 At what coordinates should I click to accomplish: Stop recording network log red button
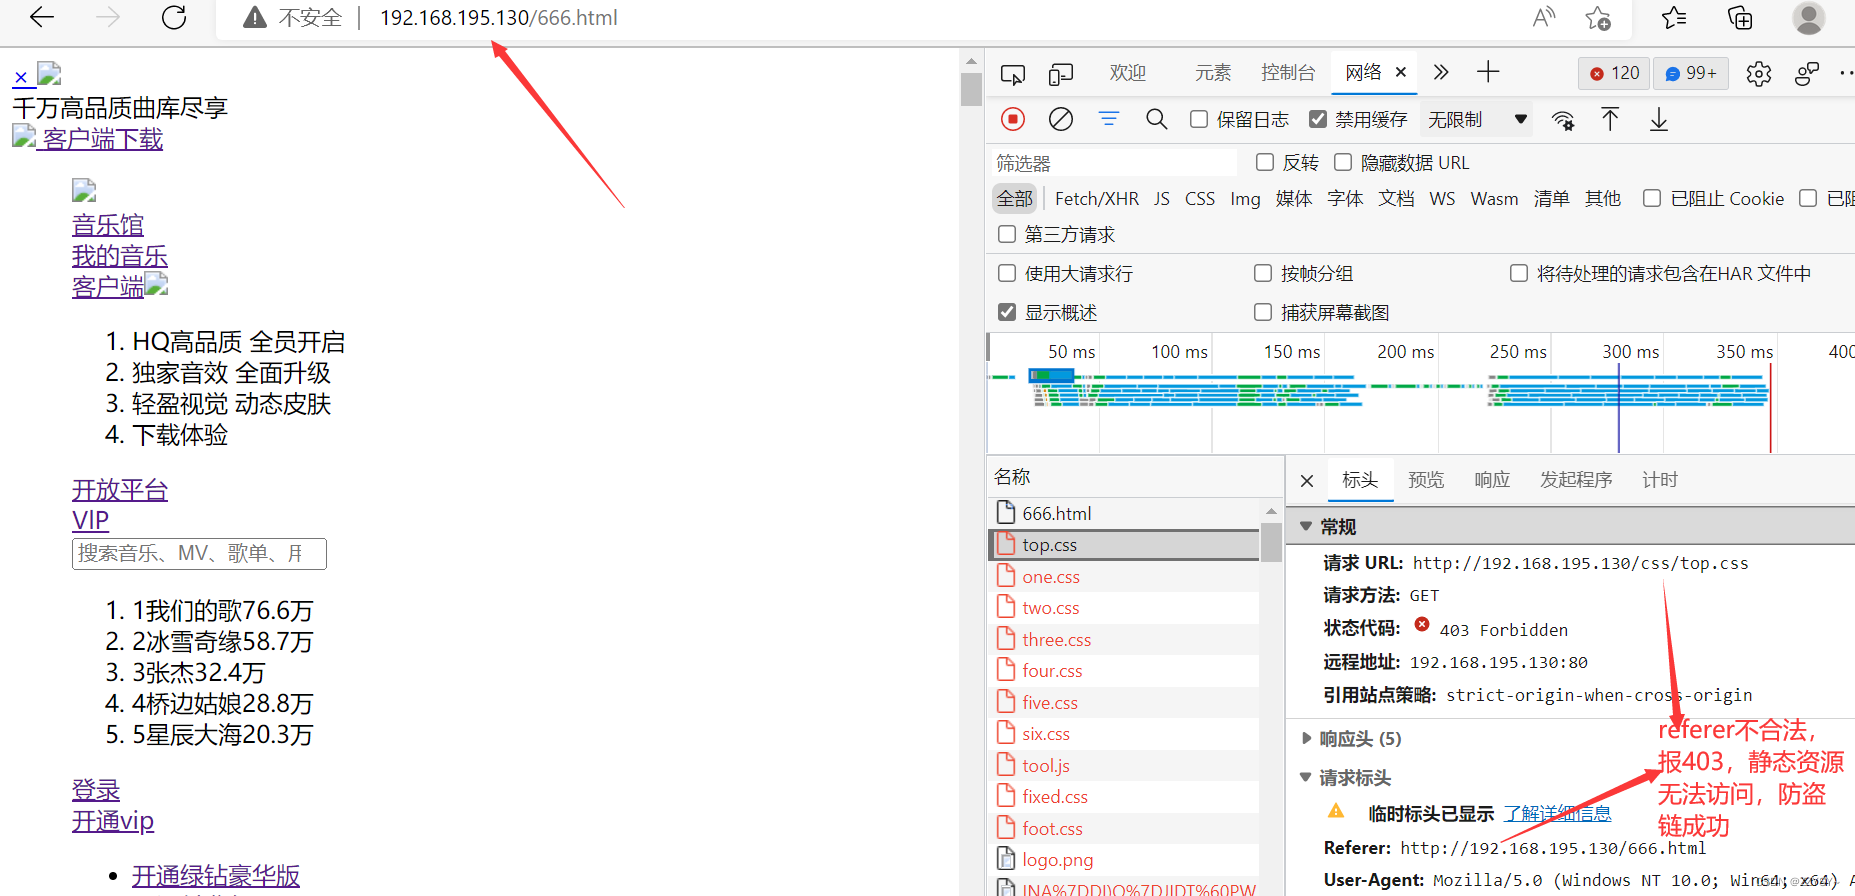pos(1013,119)
